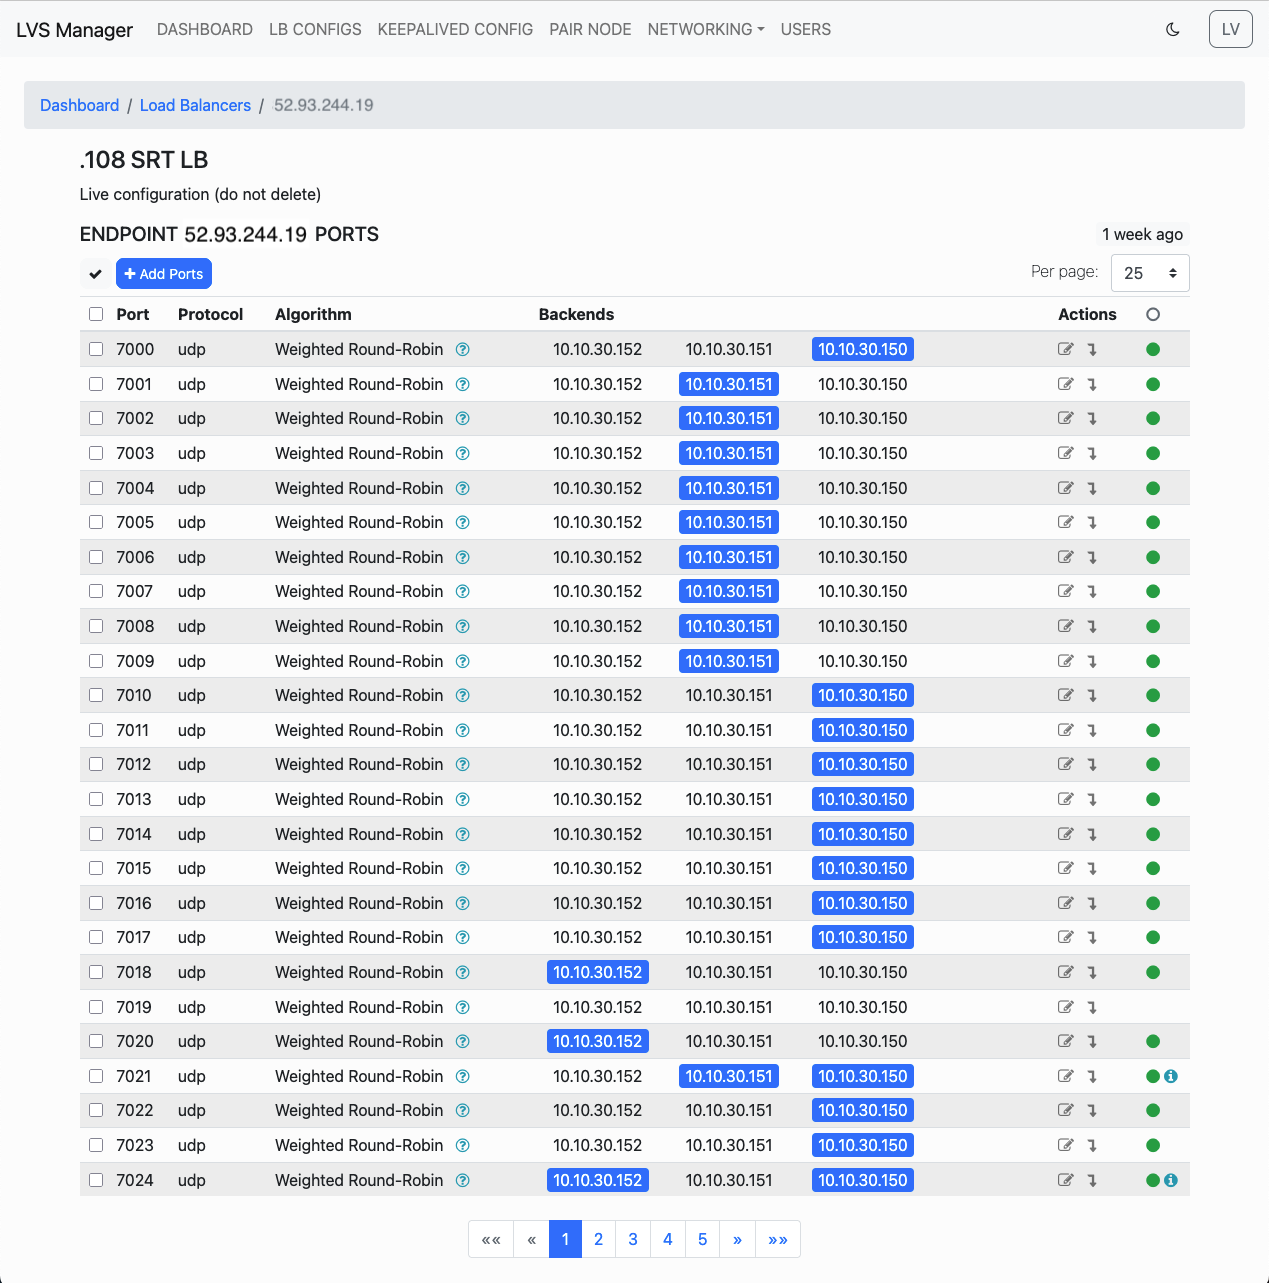
Task: Check the box for port 7002
Action: coord(96,418)
